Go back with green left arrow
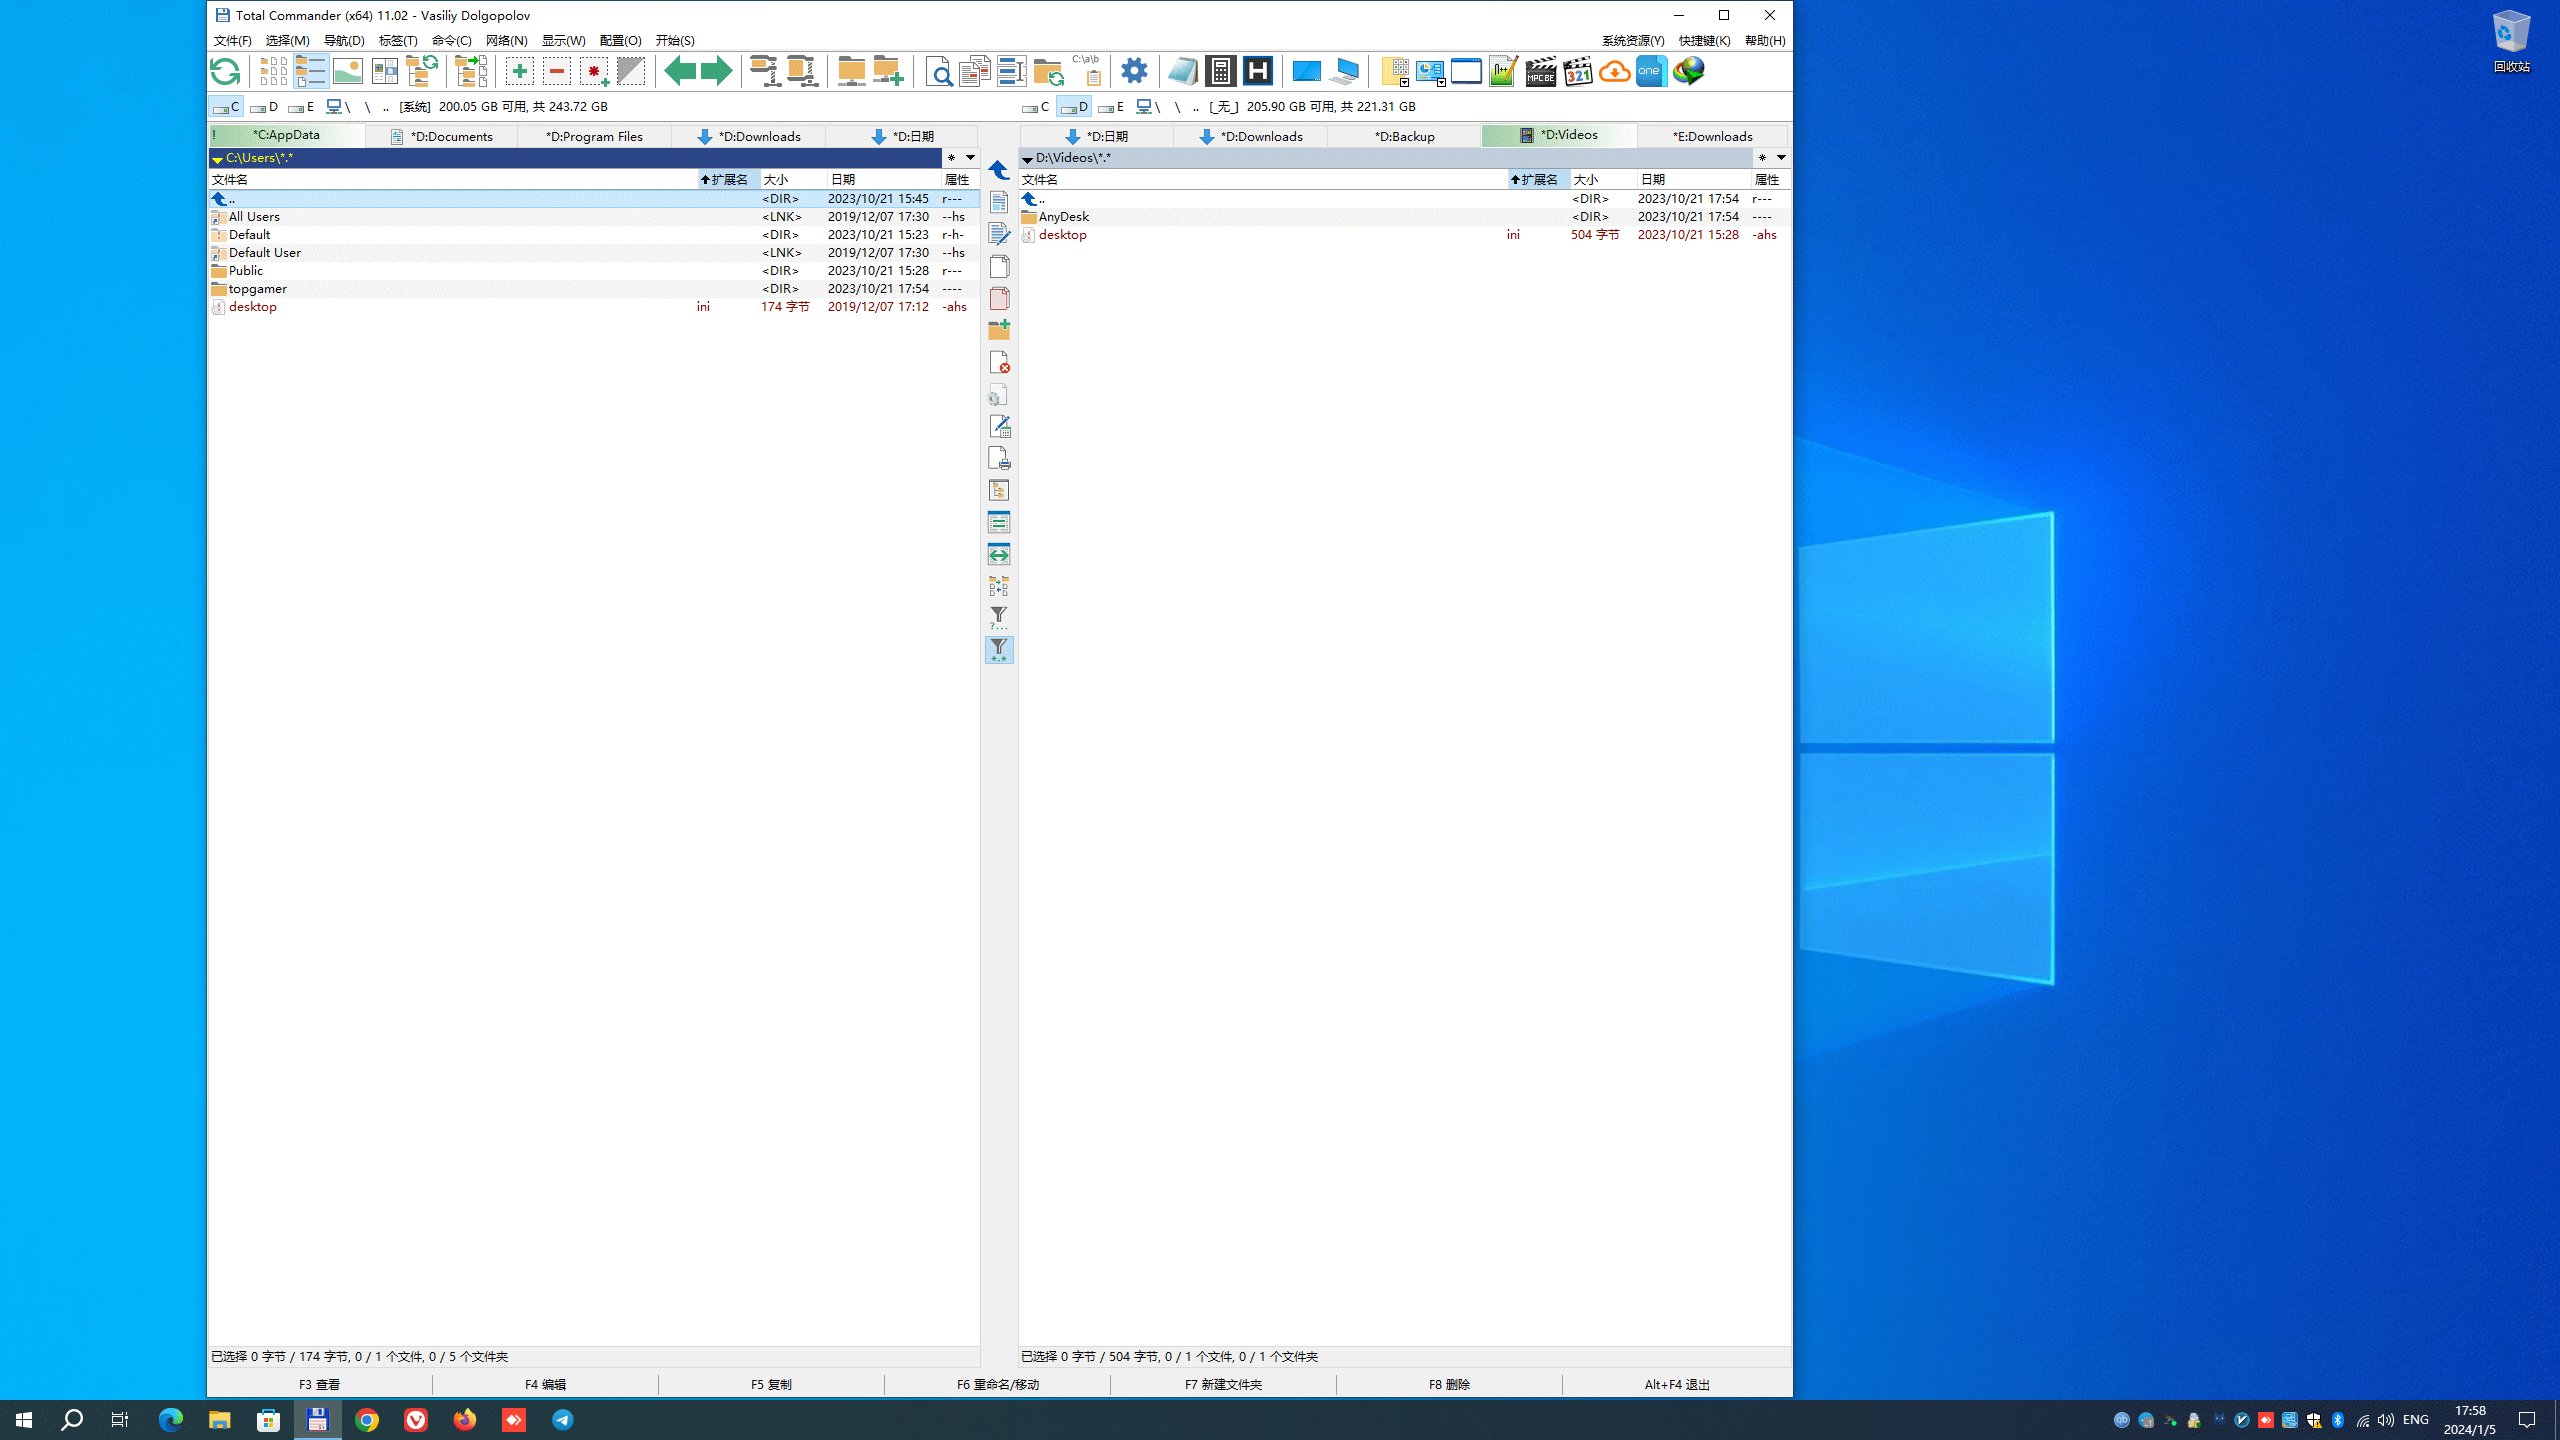Image resolution: width=2560 pixels, height=1440 pixels. (x=680, y=71)
